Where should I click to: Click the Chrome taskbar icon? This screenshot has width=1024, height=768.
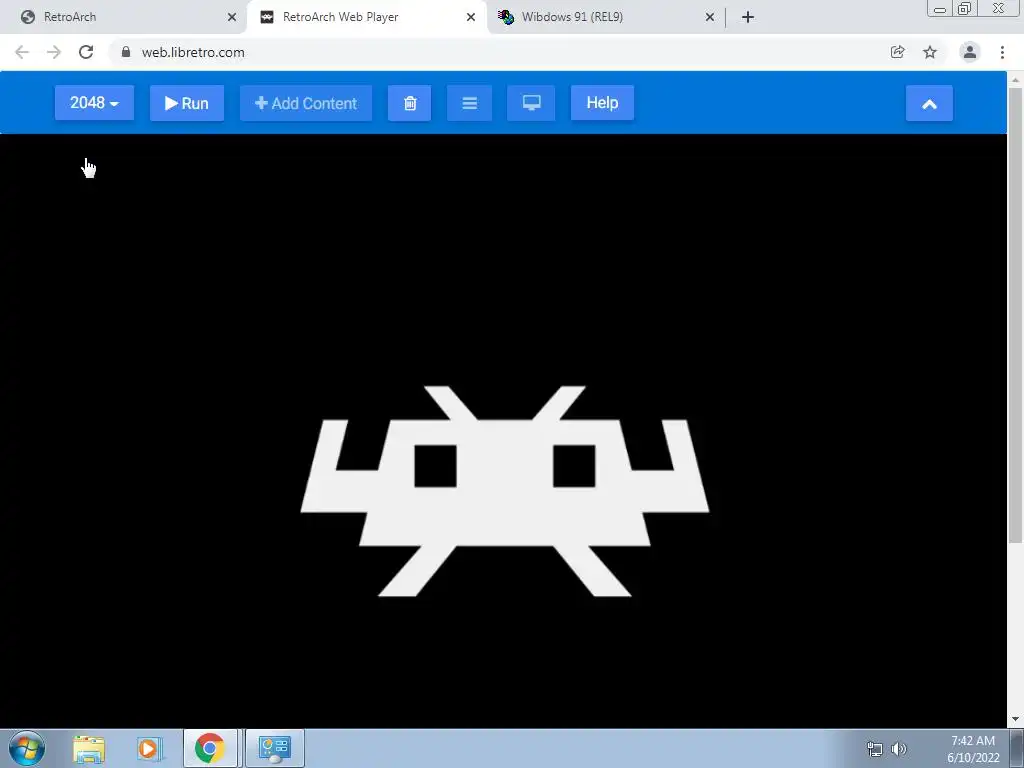pos(210,748)
